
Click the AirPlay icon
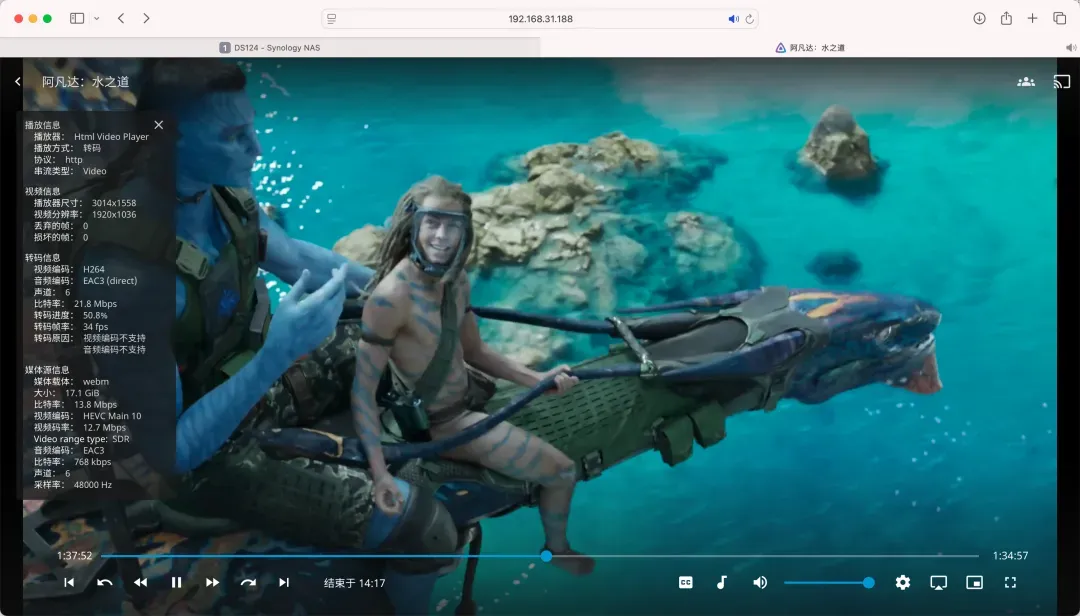point(938,582)
